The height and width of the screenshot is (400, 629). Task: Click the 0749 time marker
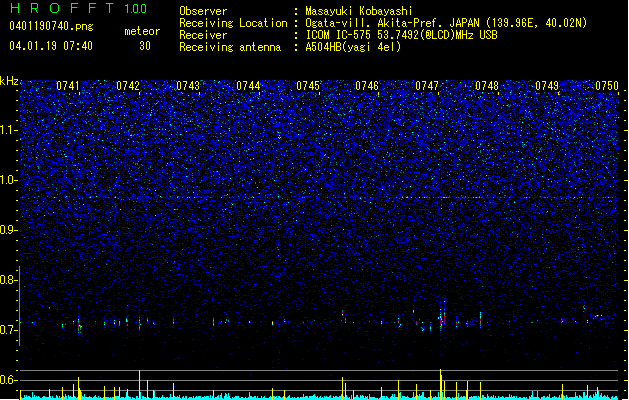[x=547, y=86]
